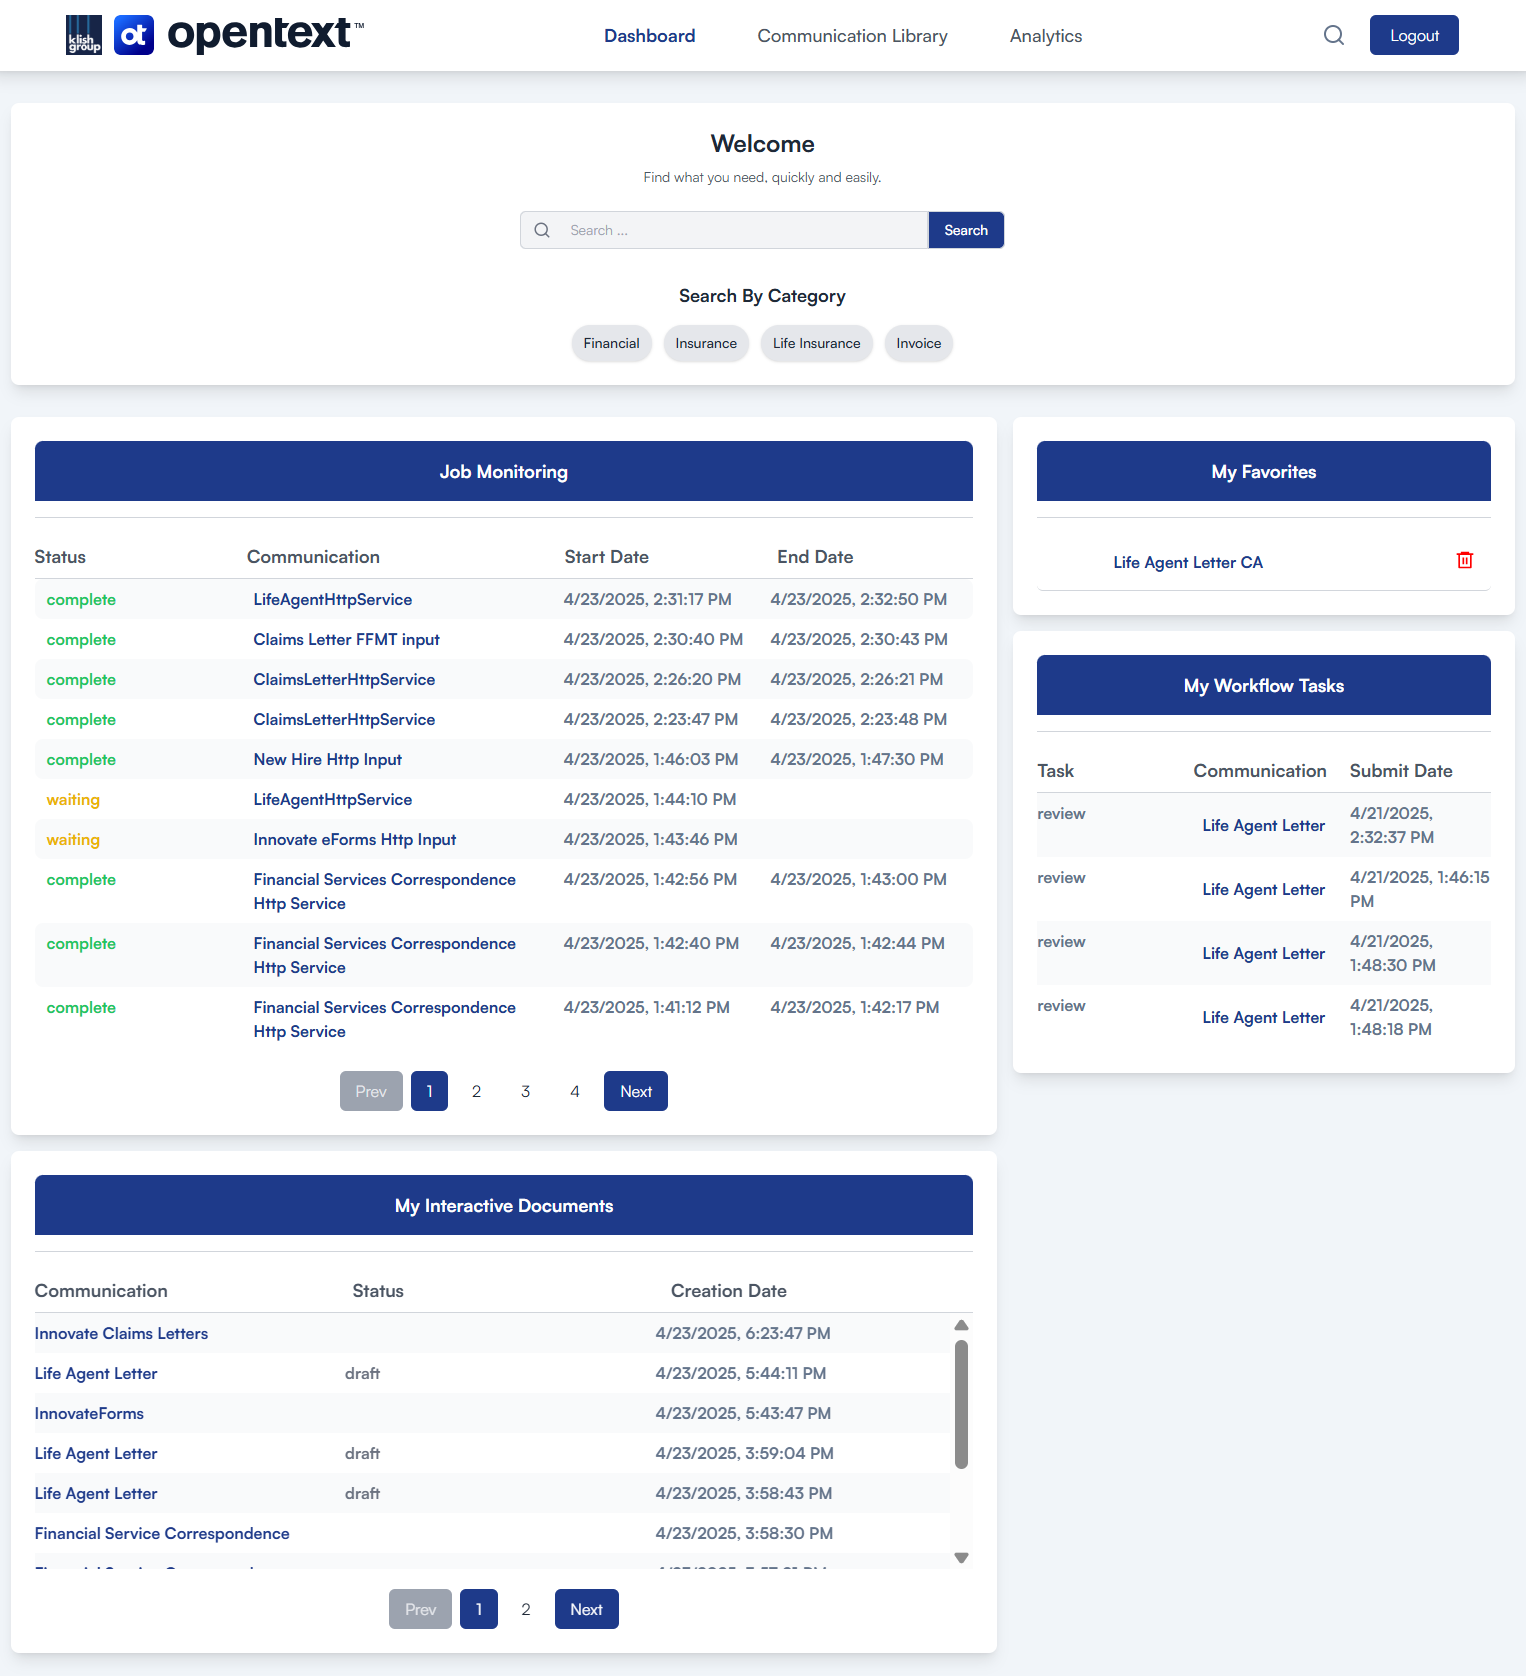Open Life Agent Letter task submitted 1:48:18 PM
Screen dimensions: 1526x1676
tap(1263, 1017)
